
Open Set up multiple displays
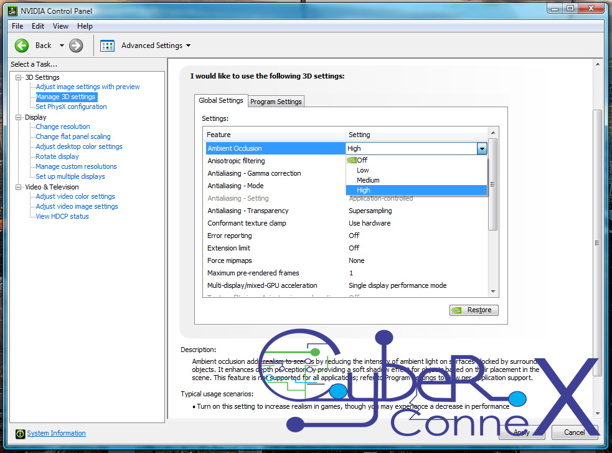tap(70, 176)
